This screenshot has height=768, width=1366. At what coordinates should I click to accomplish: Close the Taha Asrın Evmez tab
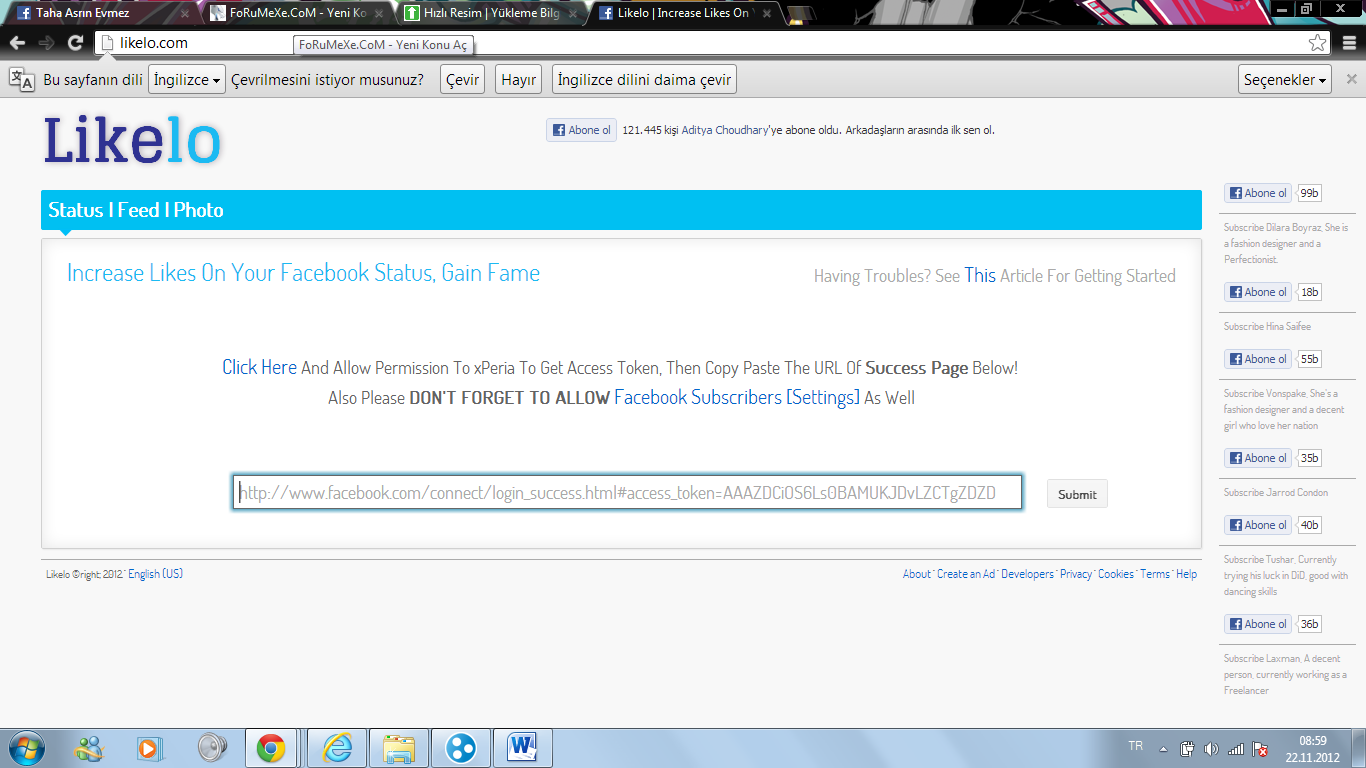184,14
